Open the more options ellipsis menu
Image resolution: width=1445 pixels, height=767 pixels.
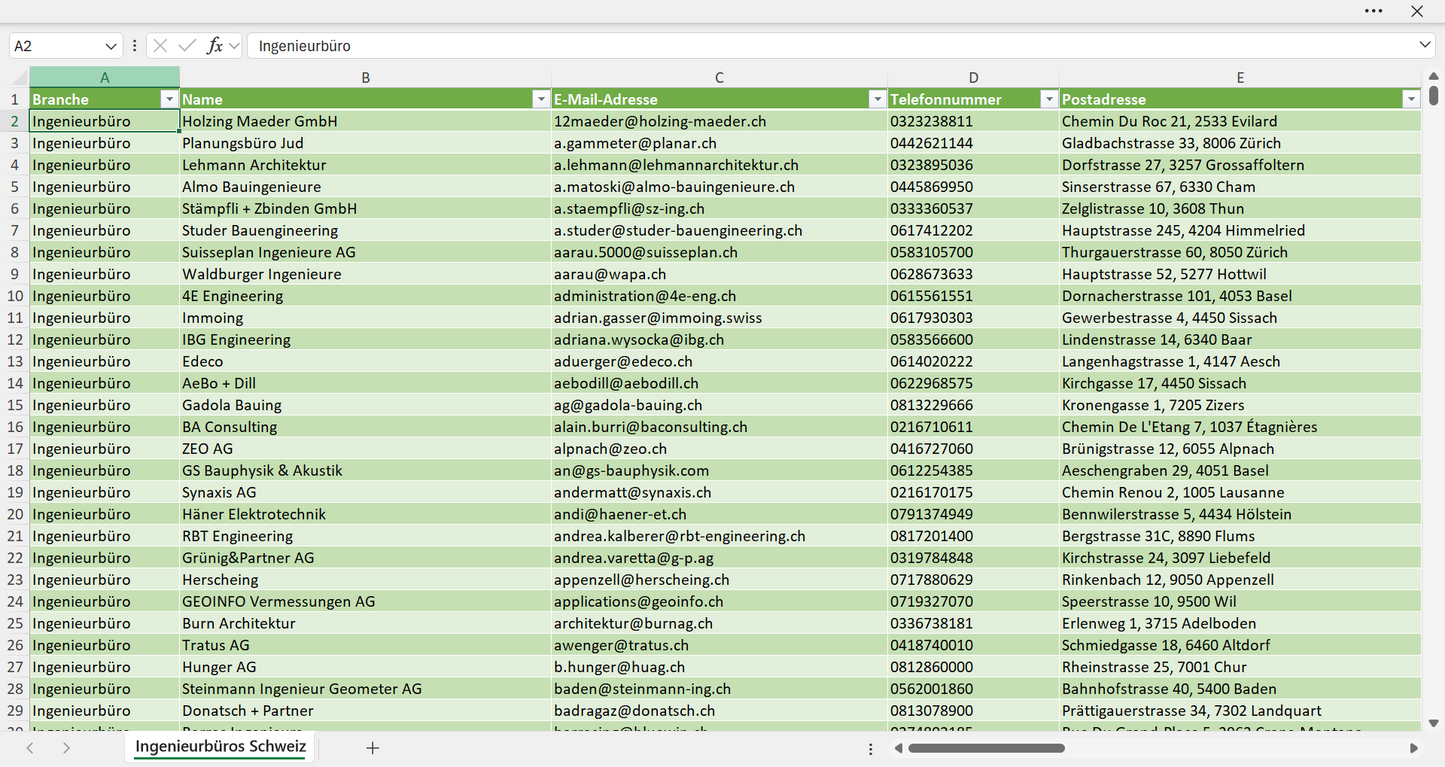[1373, 11]
